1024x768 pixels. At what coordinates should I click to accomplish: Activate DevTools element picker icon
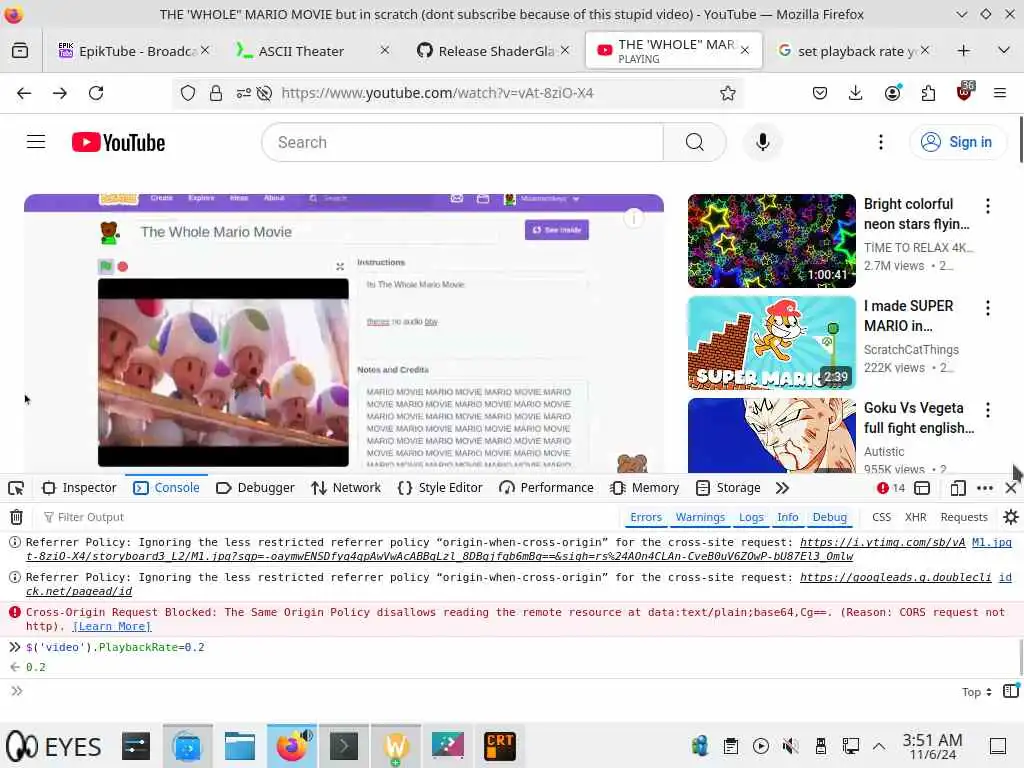(x=16, y=488)
